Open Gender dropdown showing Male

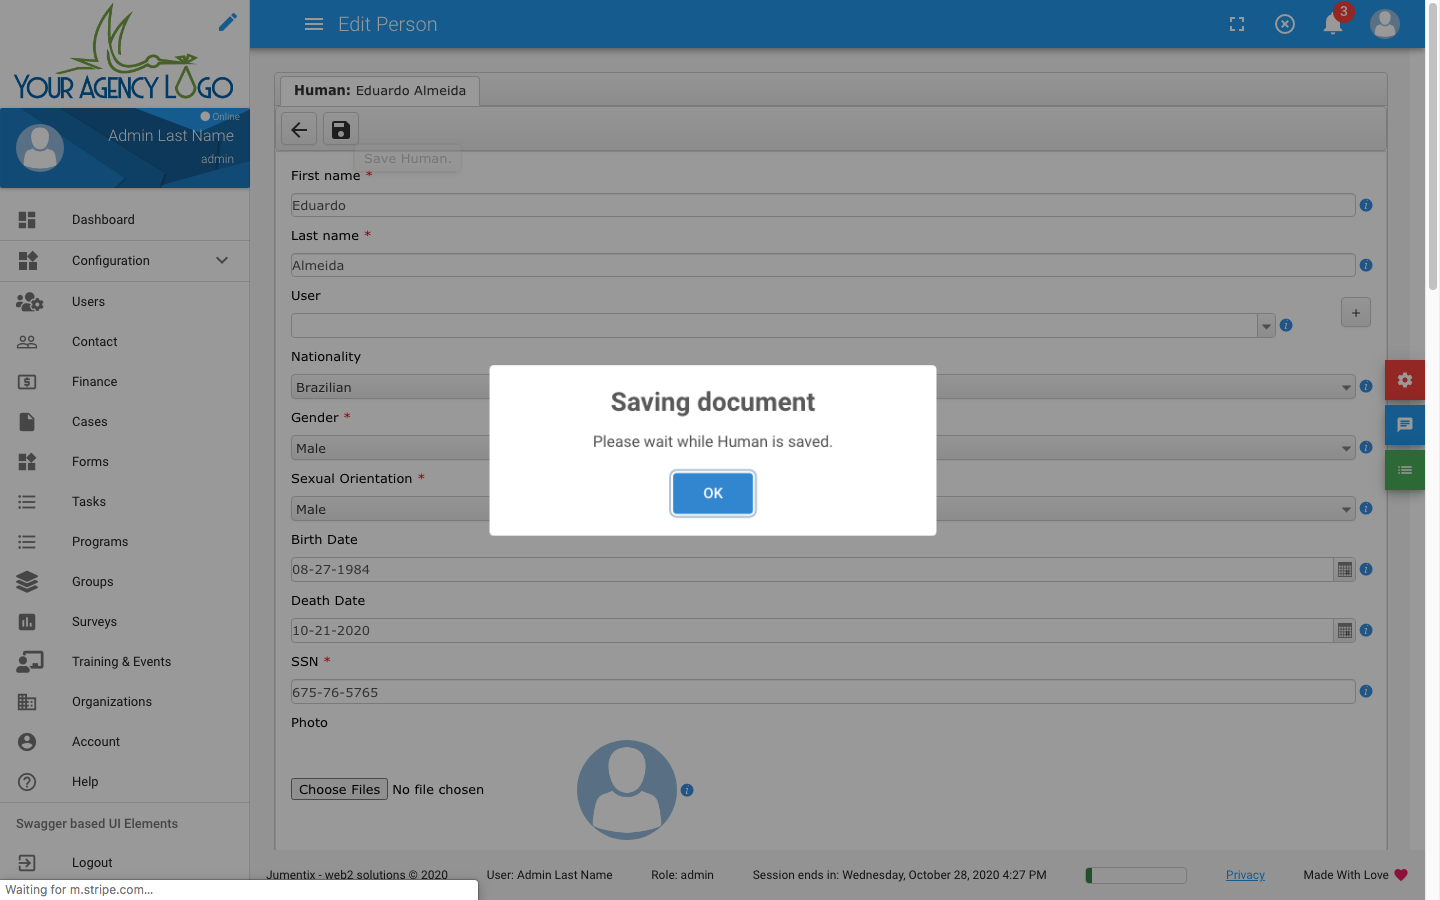[x=823, y=448]
